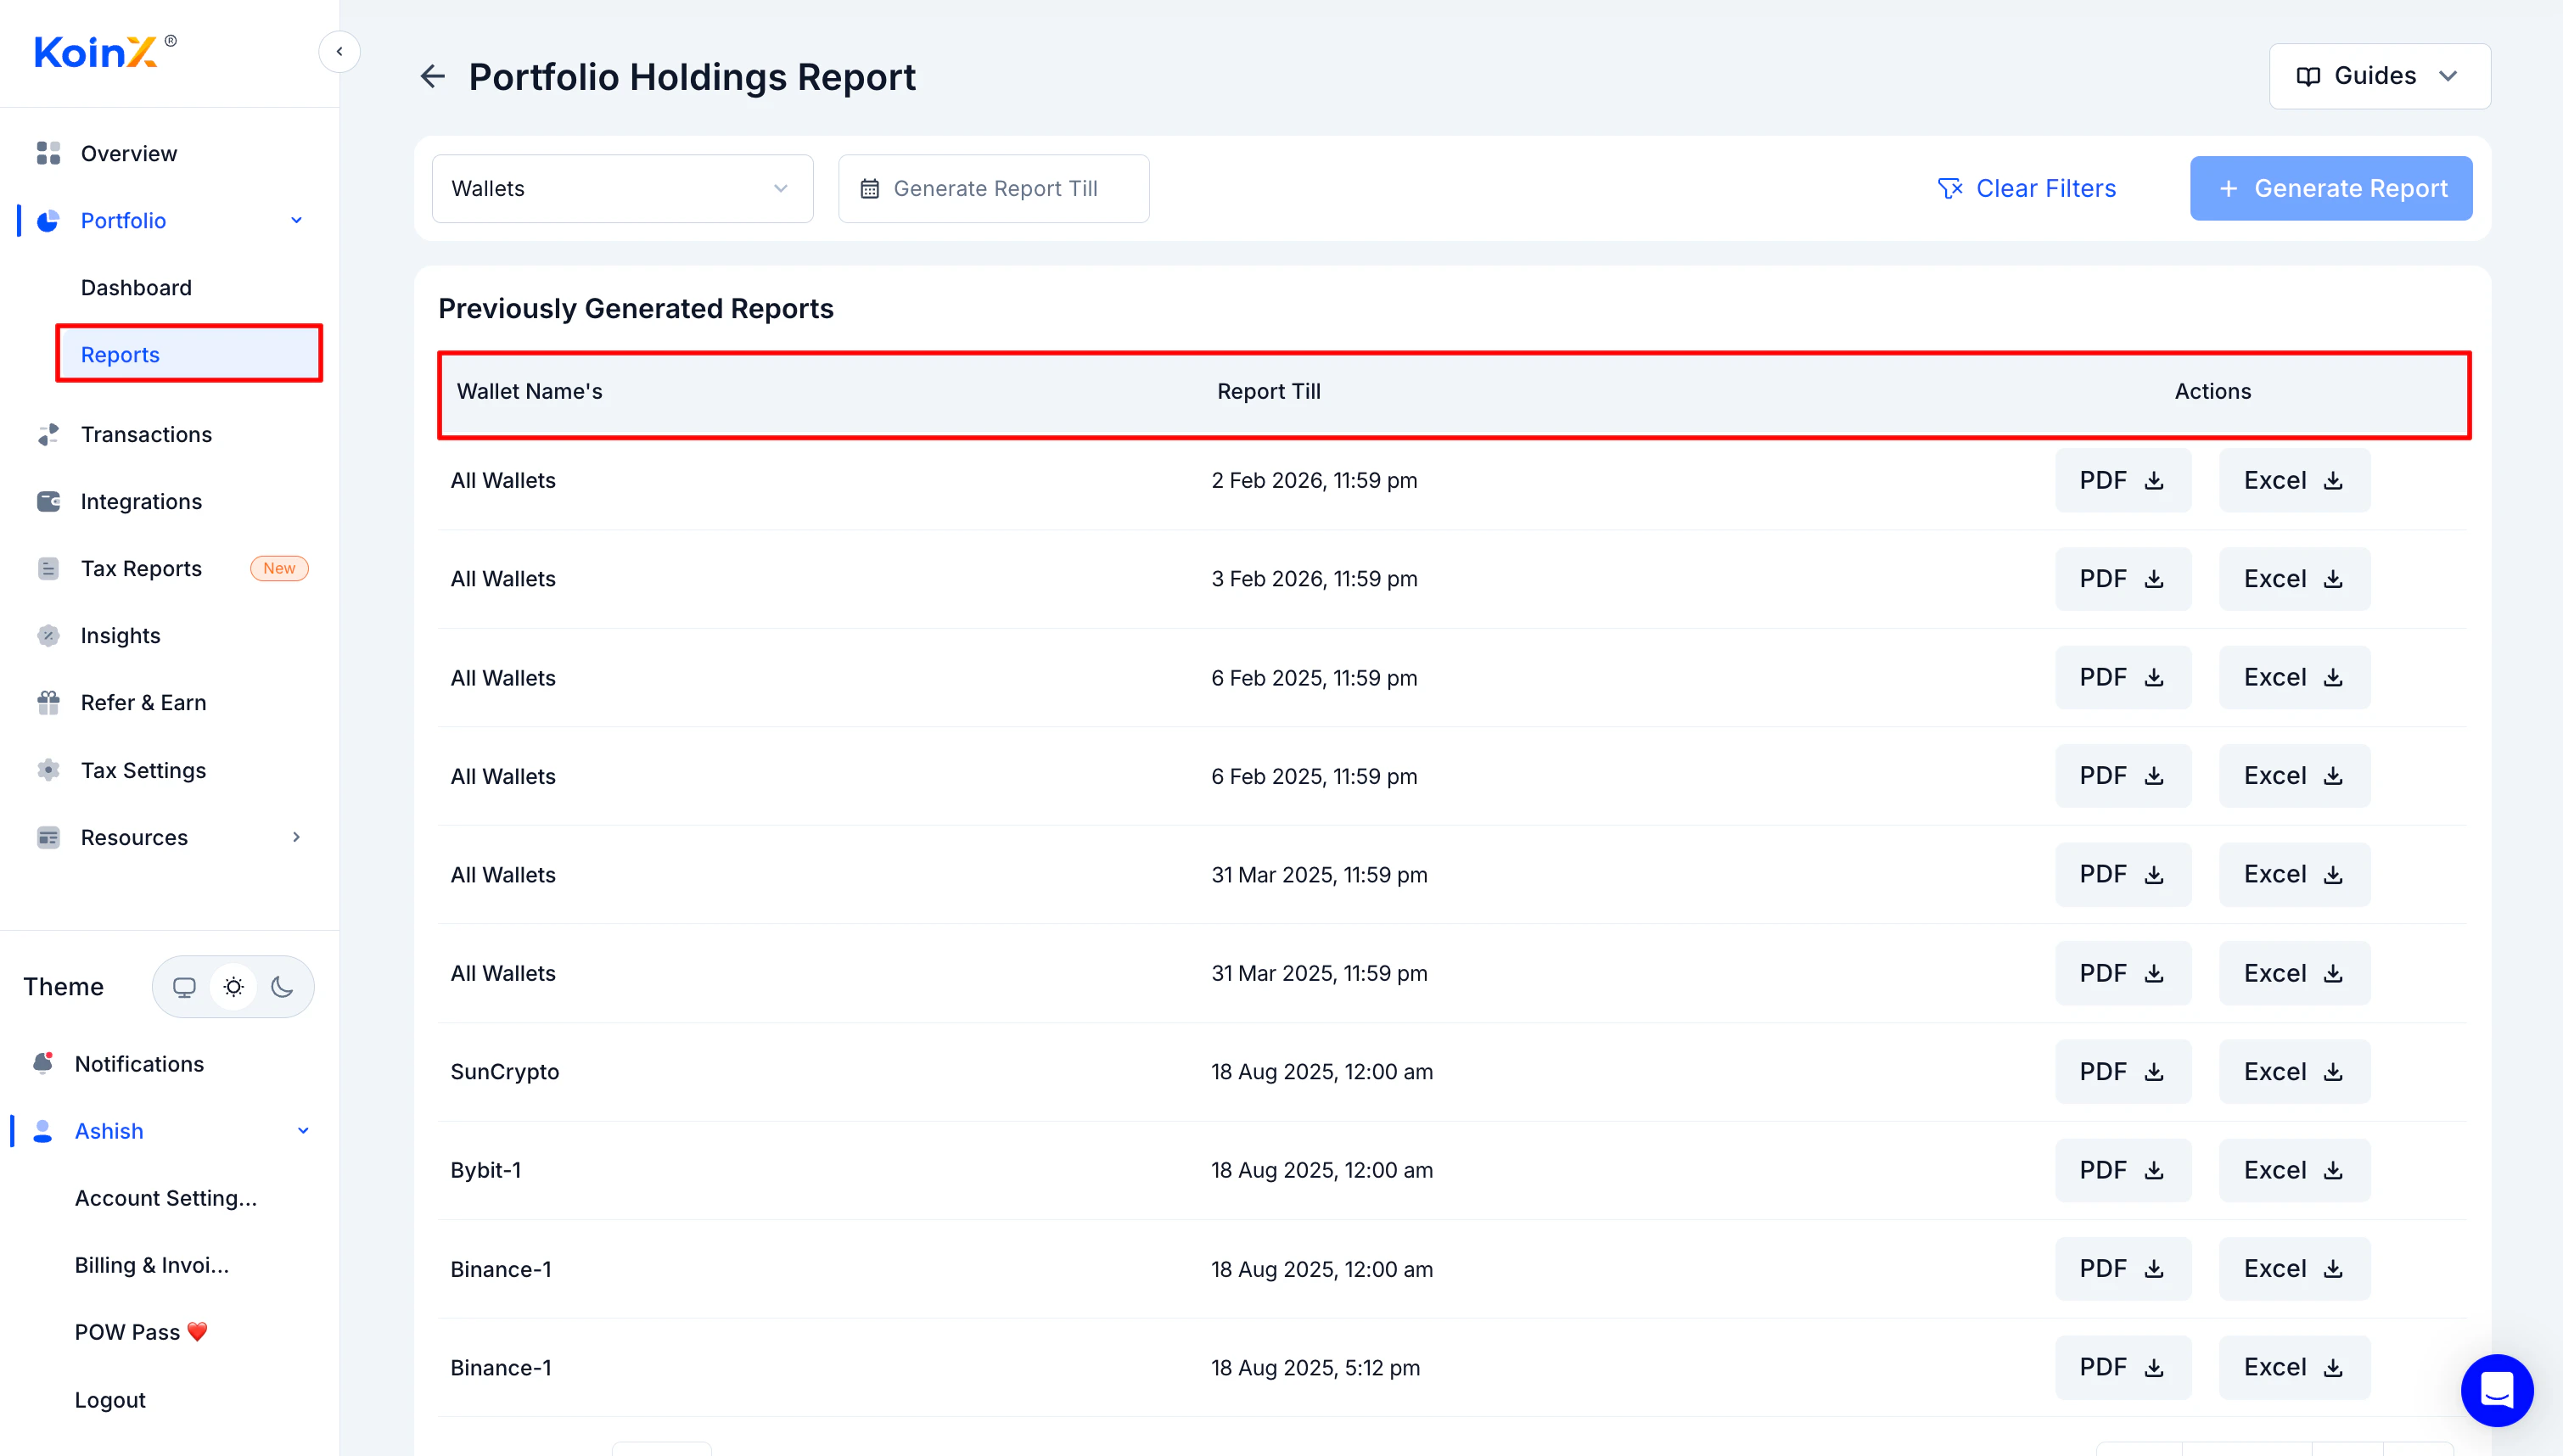Open the Wallets dropdown
Image resolution: width=2563 pixels, height=1456 pixels.
pyautogui.click(x=622, y=189)
